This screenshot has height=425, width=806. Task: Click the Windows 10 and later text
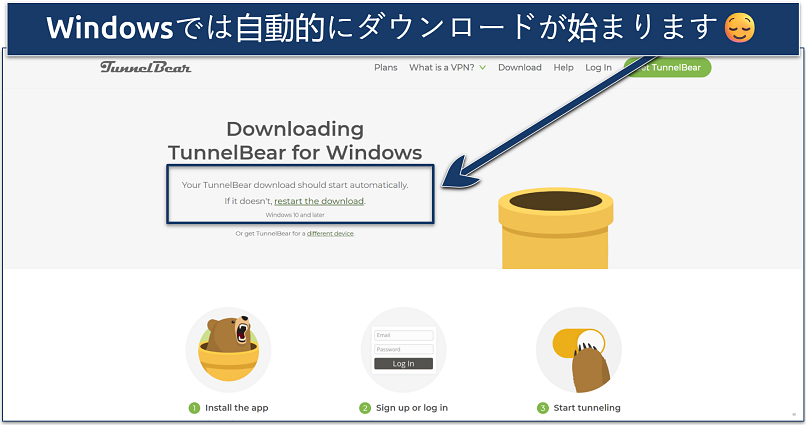(295, 215)
